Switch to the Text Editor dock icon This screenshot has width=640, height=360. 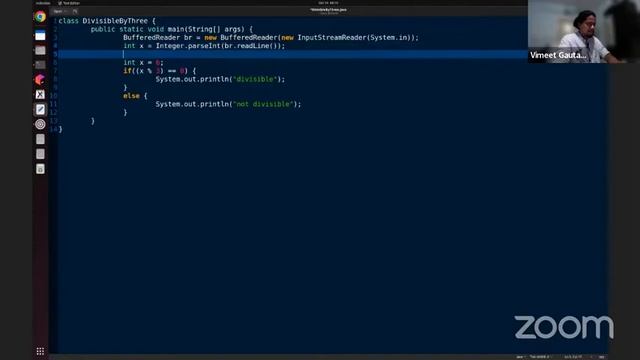pos(40,109)
